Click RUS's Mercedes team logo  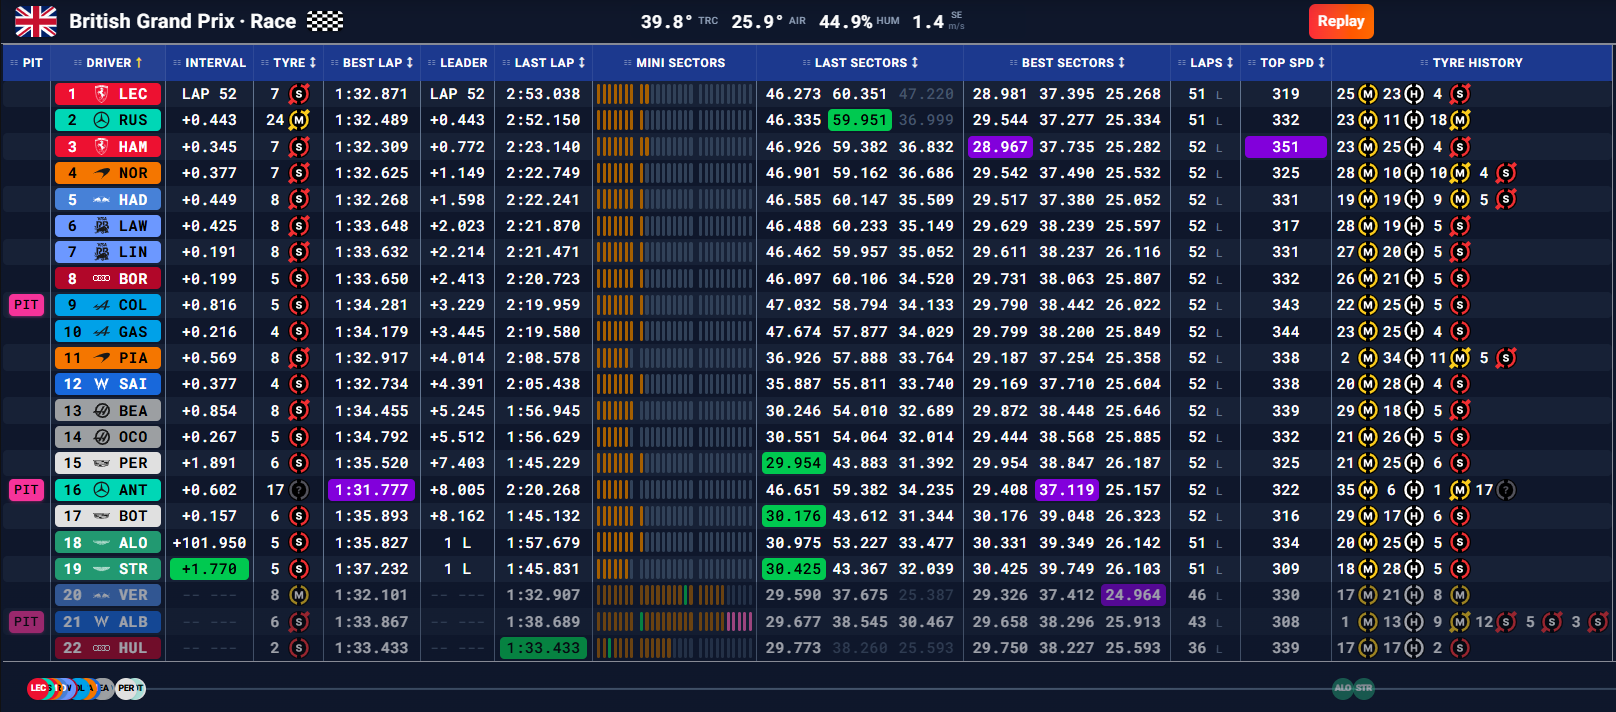pos(101,120)
